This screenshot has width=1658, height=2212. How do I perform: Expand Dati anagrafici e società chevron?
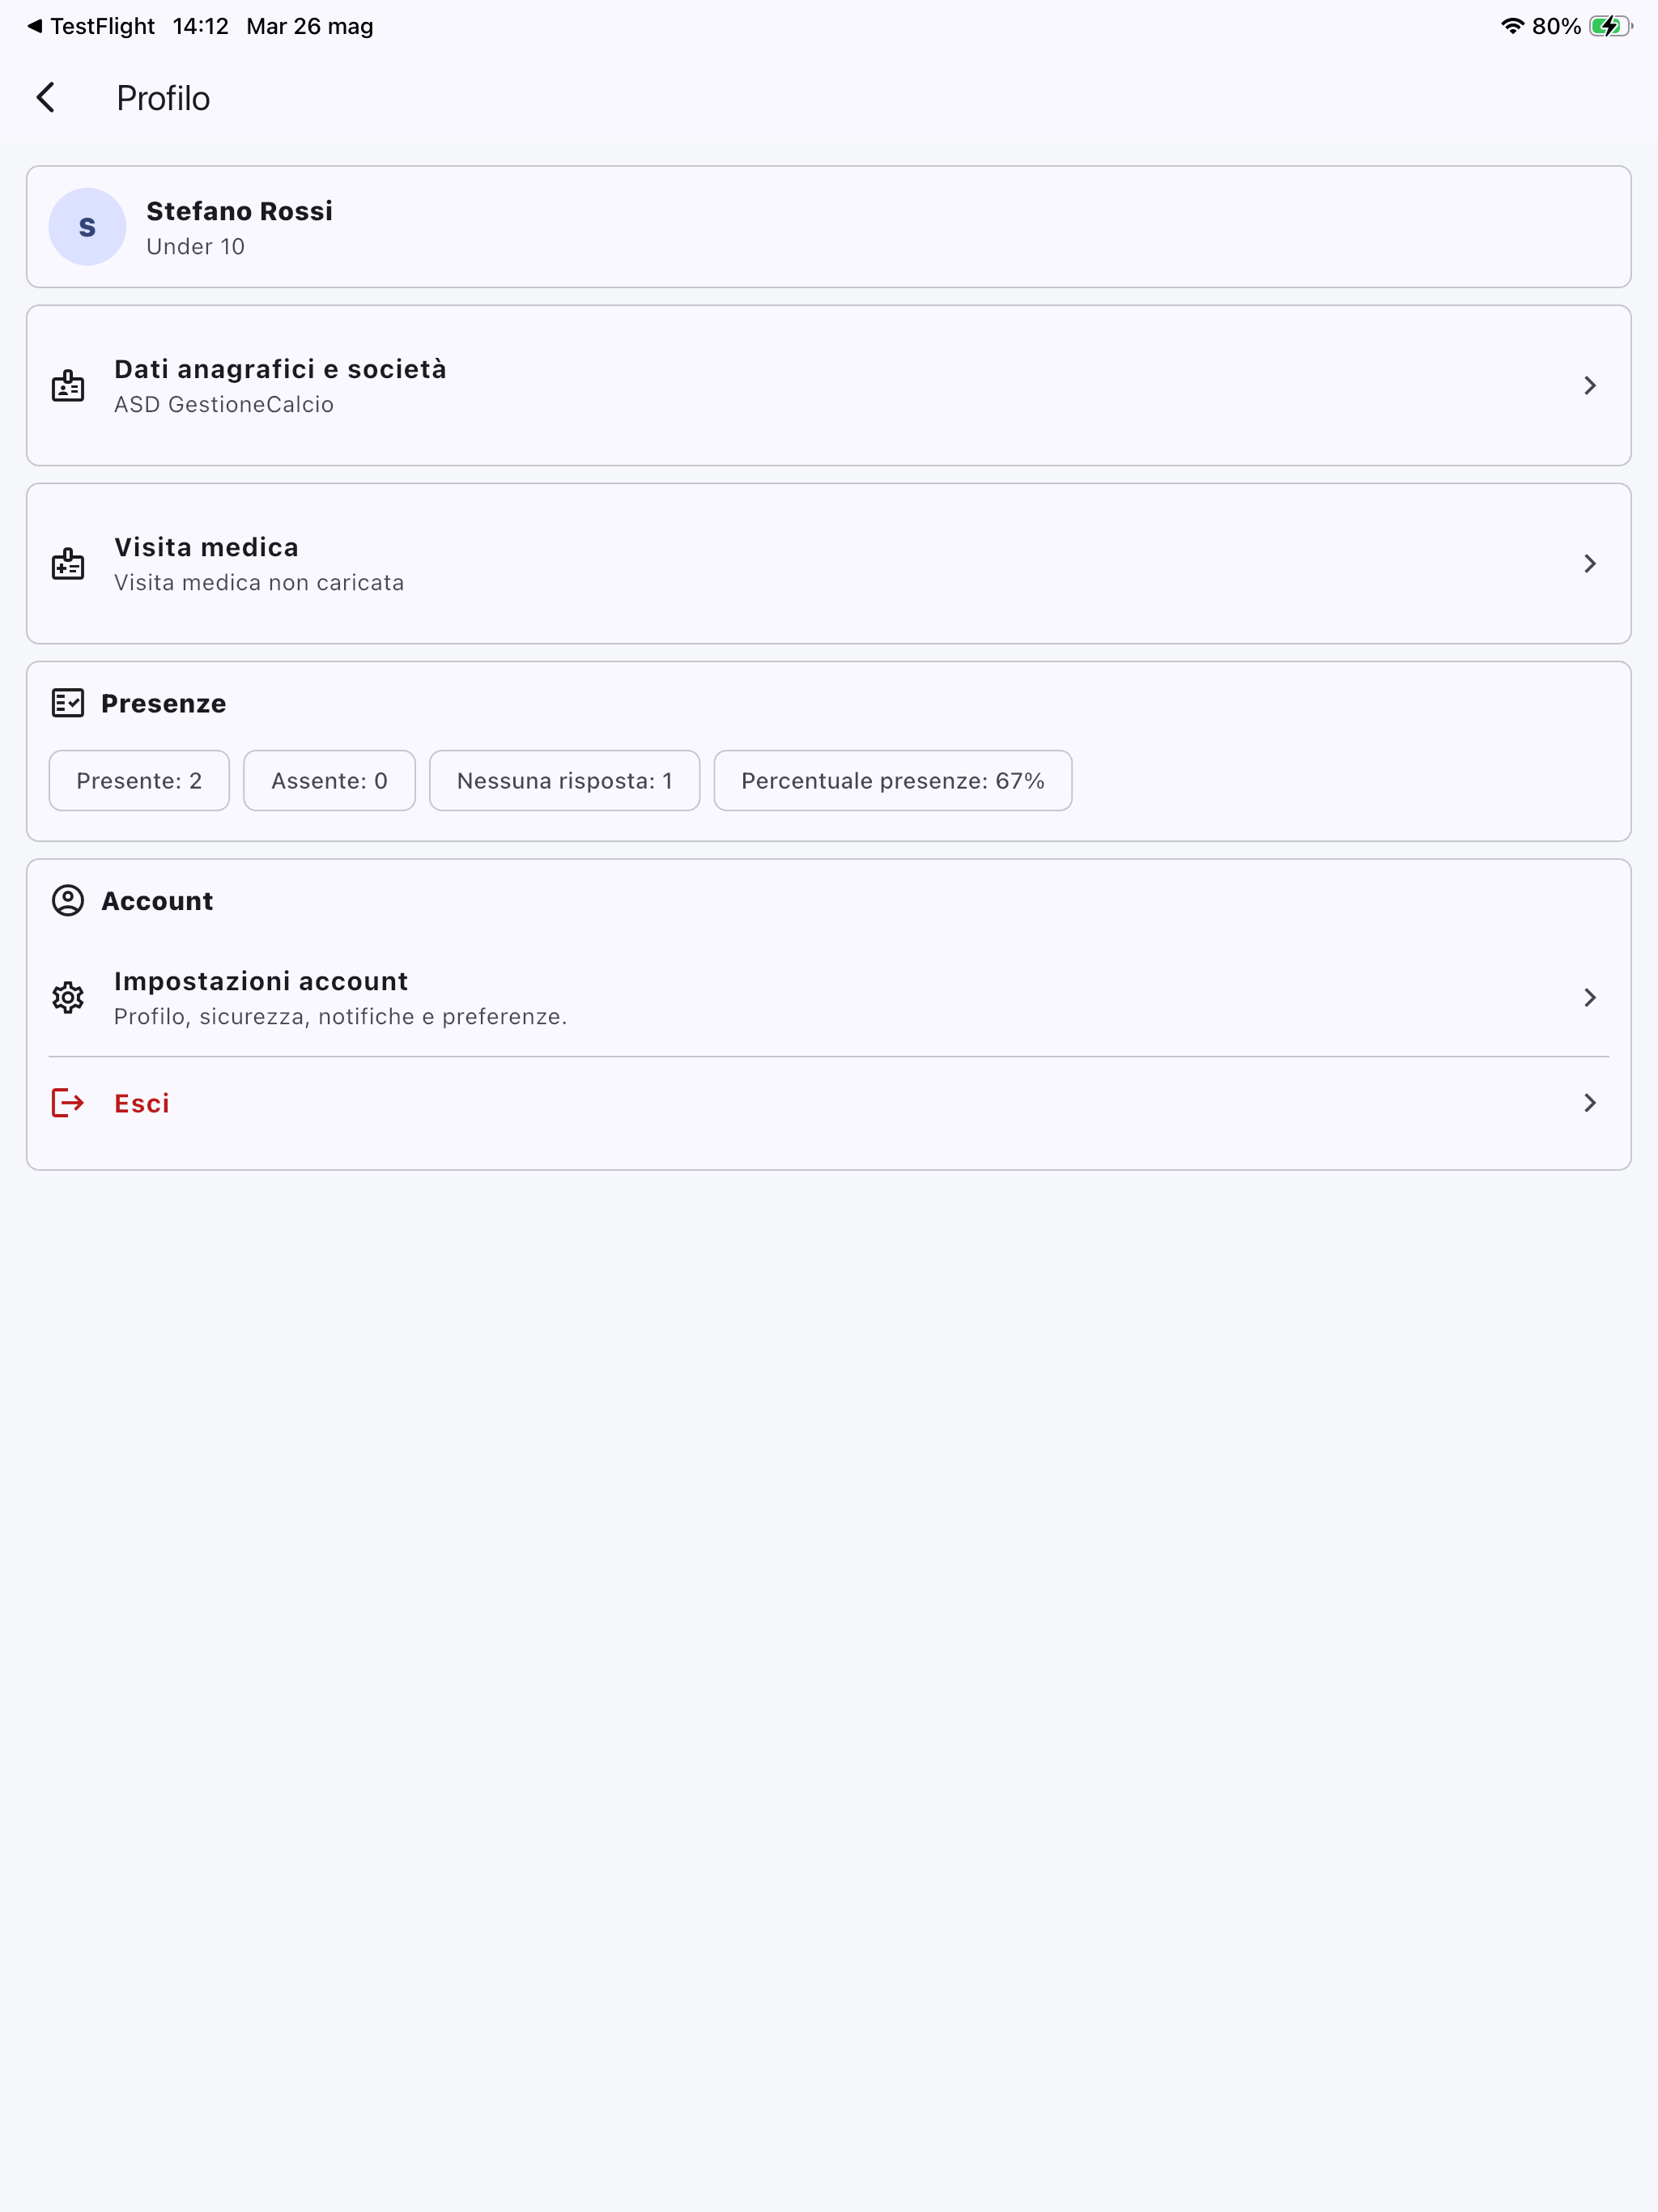click(1590, 386)
